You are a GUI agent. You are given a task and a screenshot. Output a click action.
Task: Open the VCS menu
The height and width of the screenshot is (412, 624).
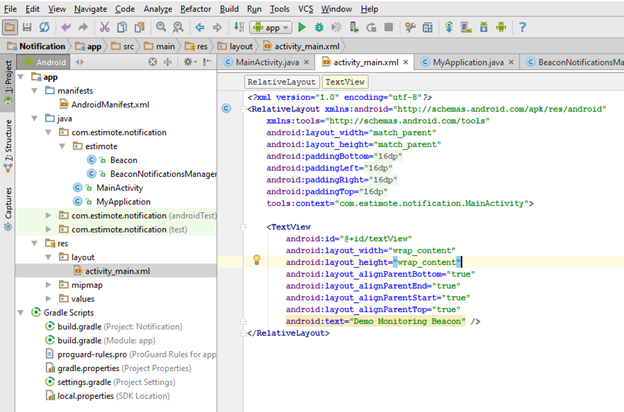click(x=306, y=9)
